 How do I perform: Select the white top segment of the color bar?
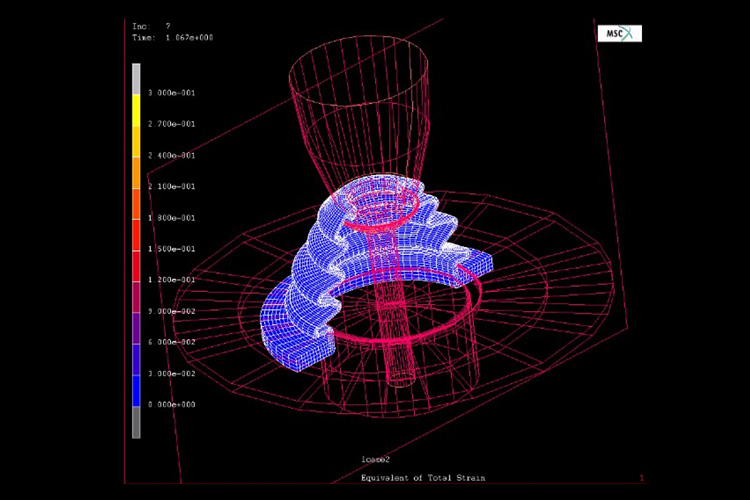tap(137, 78)
